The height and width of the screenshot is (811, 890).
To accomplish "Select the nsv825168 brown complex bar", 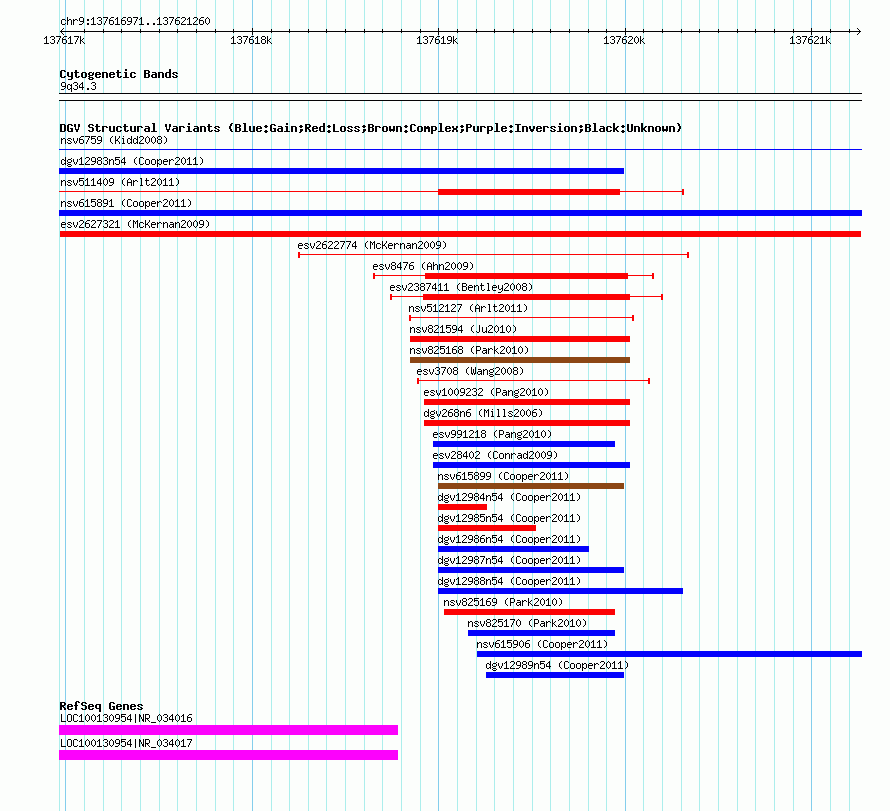I will click(520, 360).
